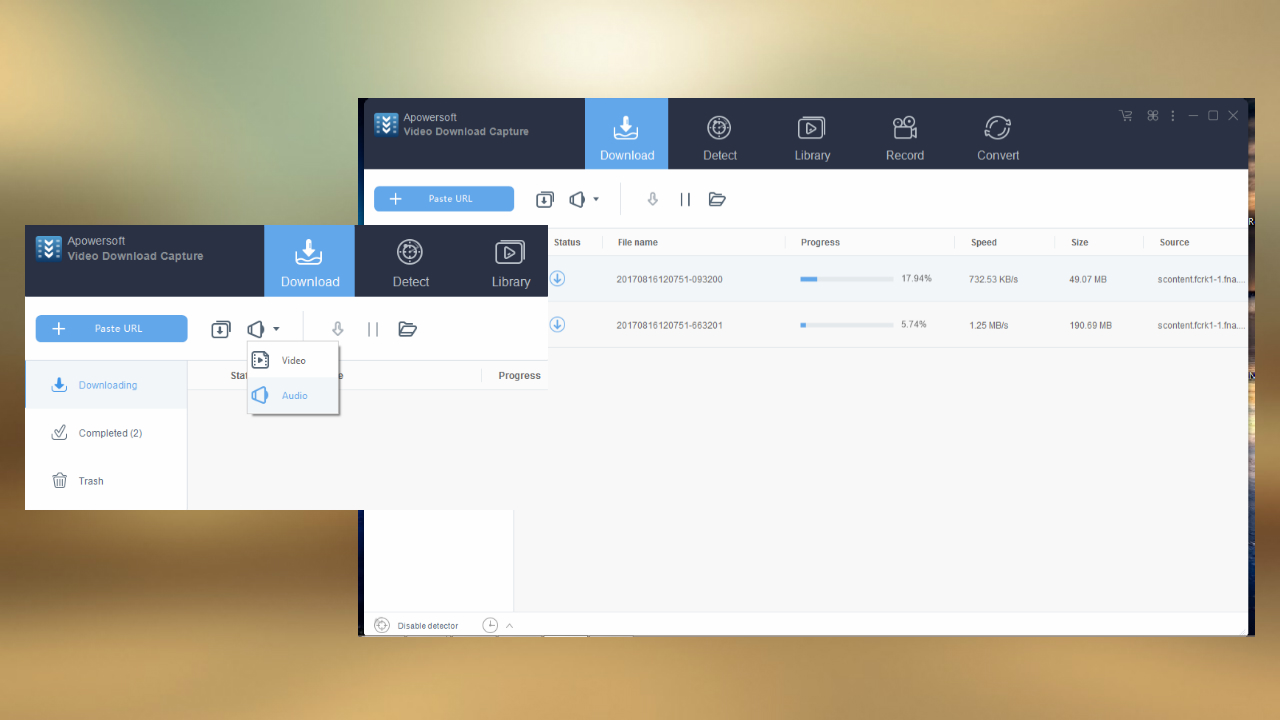Image resolution: width=1280 pixels, height=720 pixels.
Task: Open the four-leaf apps icon in the title bar
Action: point(1152,116)
